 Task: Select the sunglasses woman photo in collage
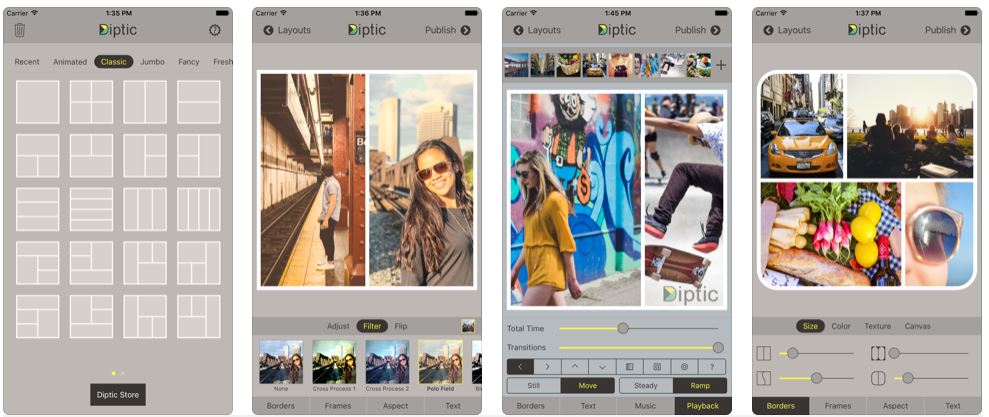[421, 180]
